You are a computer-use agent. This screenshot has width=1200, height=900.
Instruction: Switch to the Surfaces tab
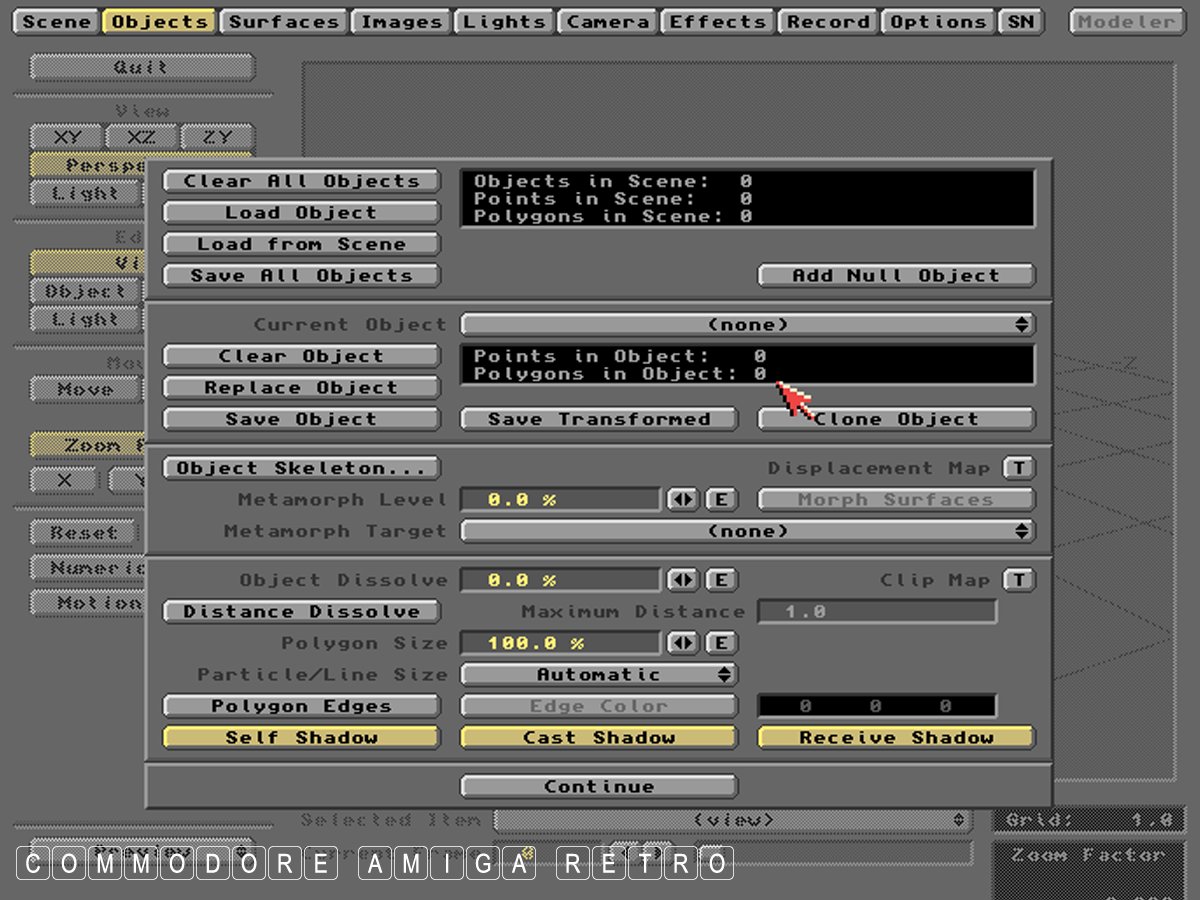(284, 21)
